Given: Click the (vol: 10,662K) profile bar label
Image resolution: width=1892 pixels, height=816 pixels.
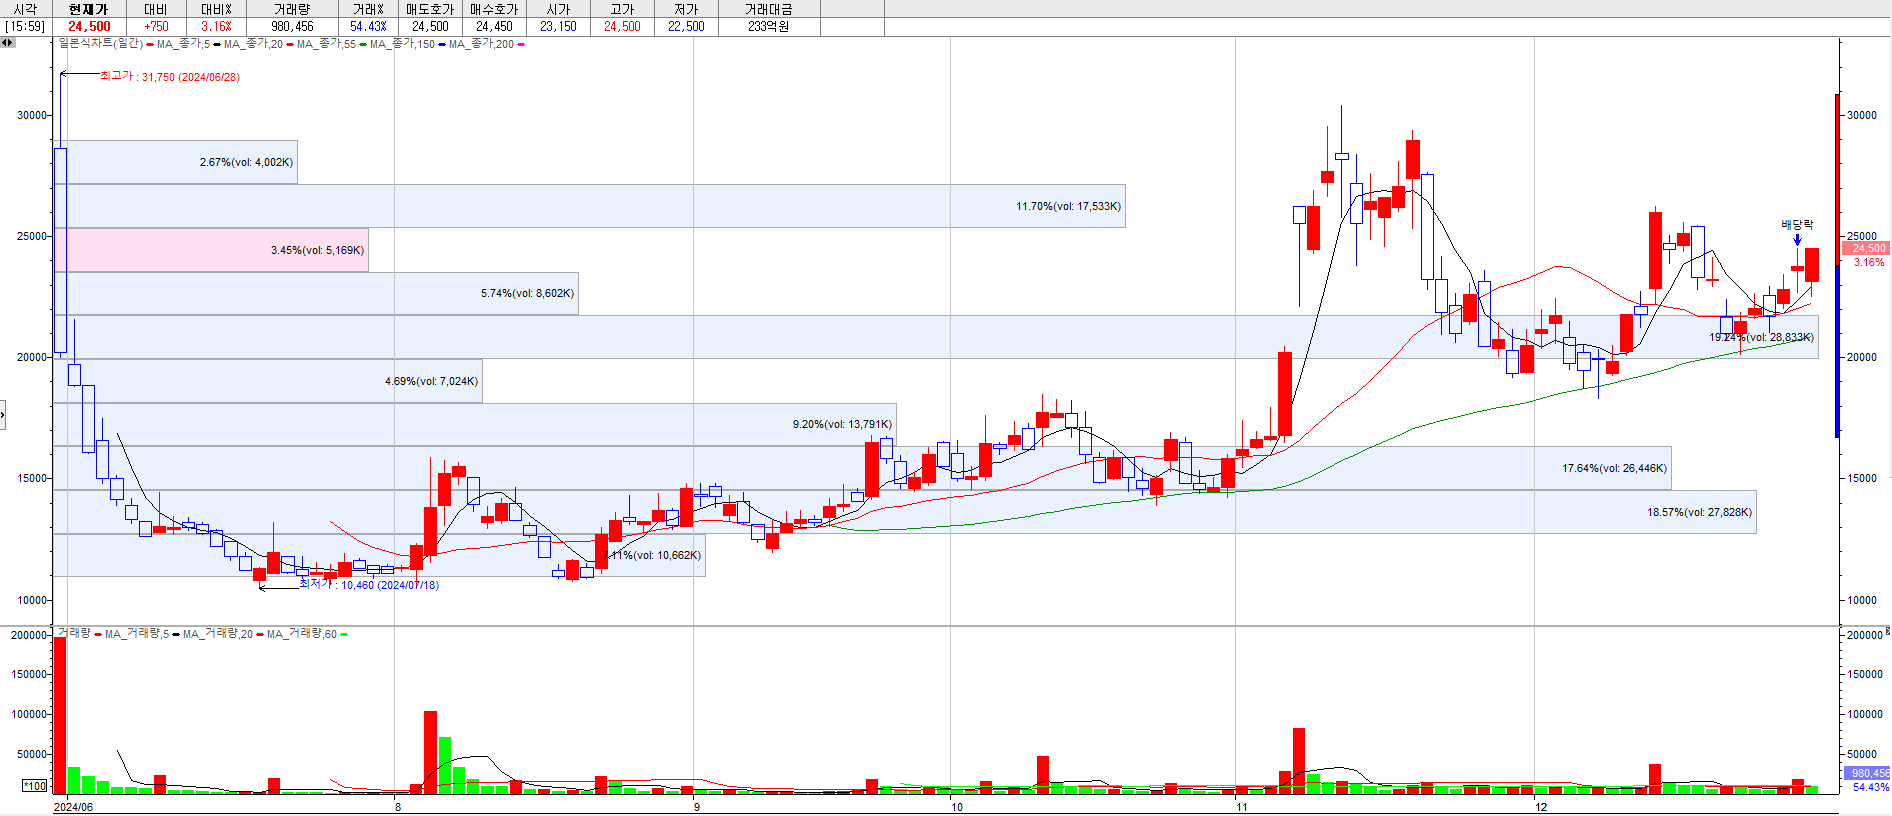Looking at the screenshot, I should click(x=667, y=555).
